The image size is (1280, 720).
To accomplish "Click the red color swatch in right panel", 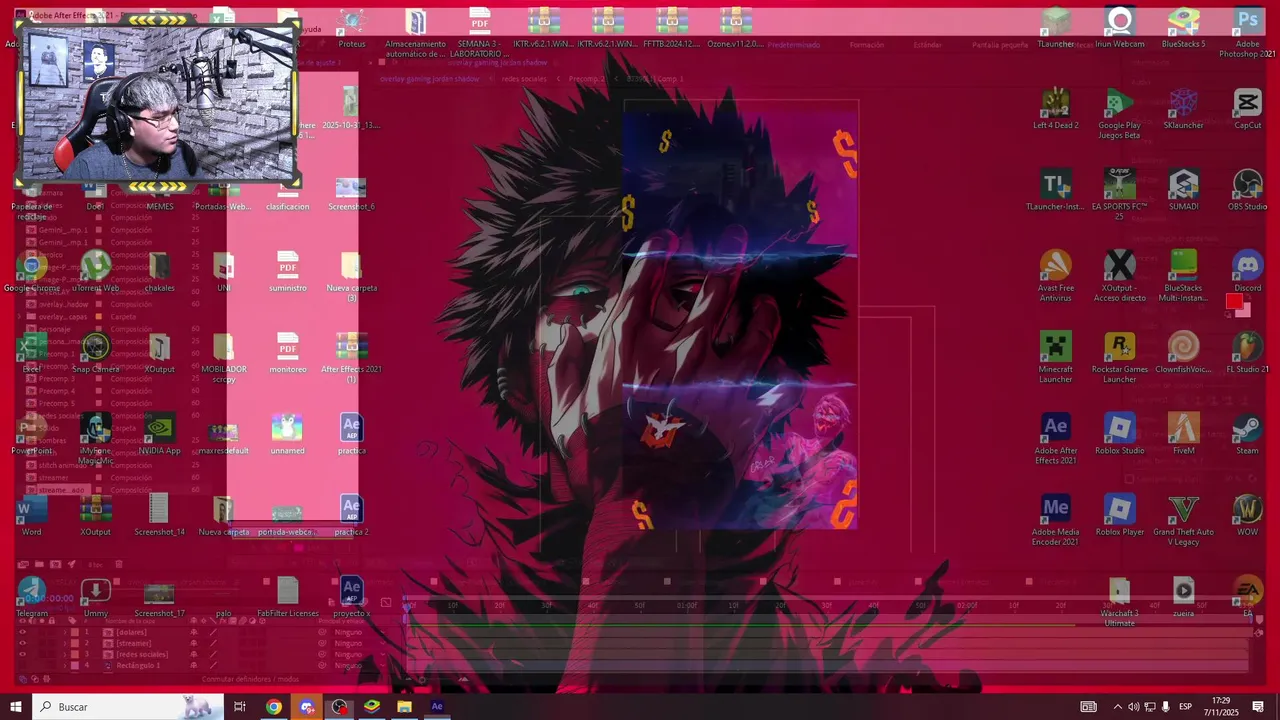I will pos(1234,302).
